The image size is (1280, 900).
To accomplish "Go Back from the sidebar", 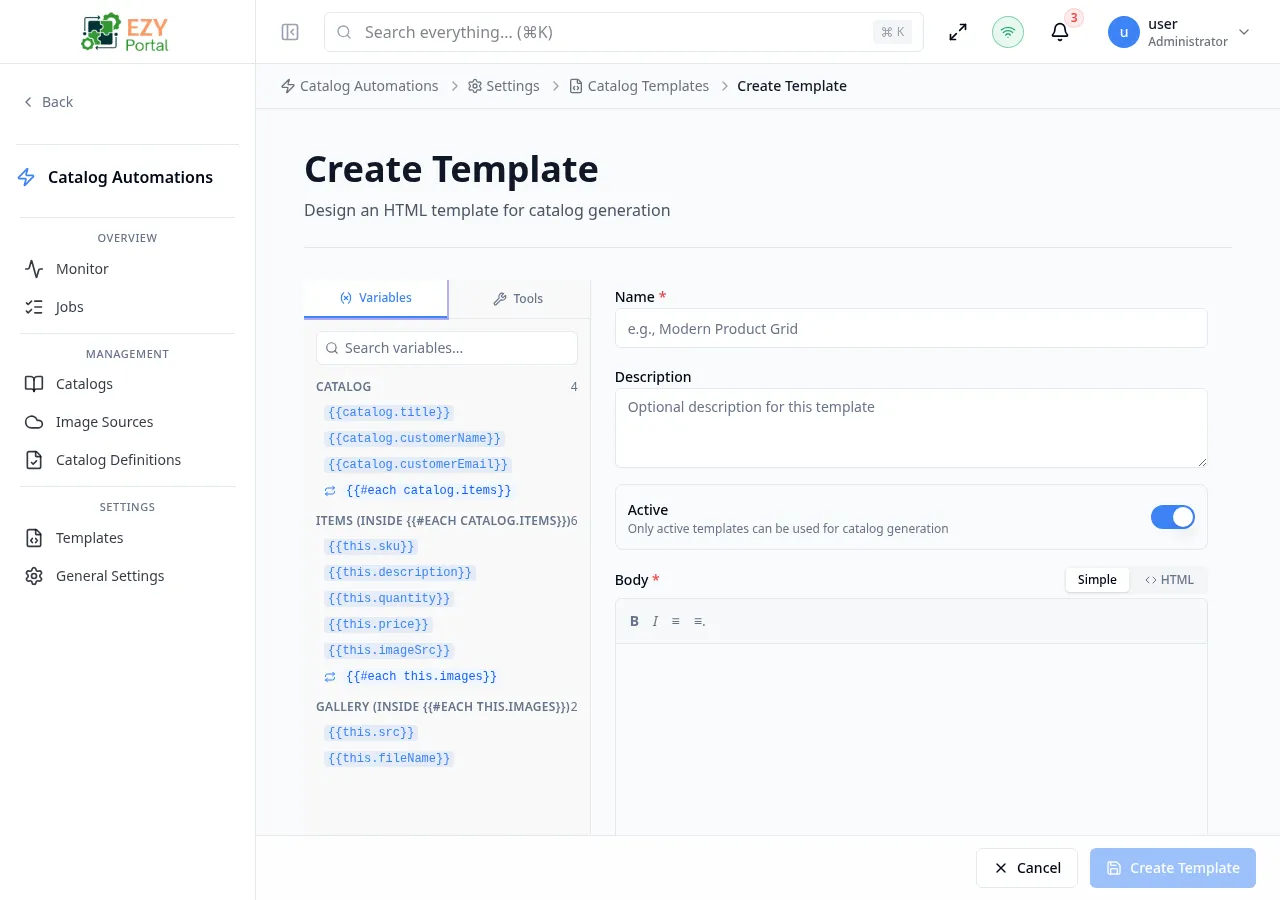I will pyautogui.click(x=48, y=102).
